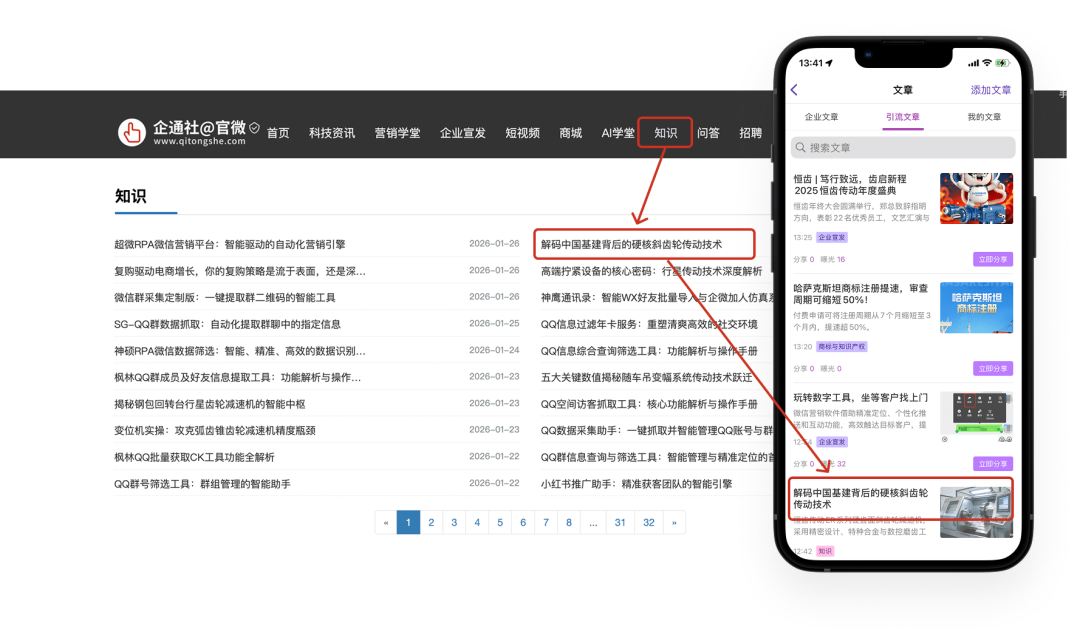The width and height of the screenshot is (1080, 638).
Task: Open the AI学堂 navigation item
Action: click(x=618, y=133)
